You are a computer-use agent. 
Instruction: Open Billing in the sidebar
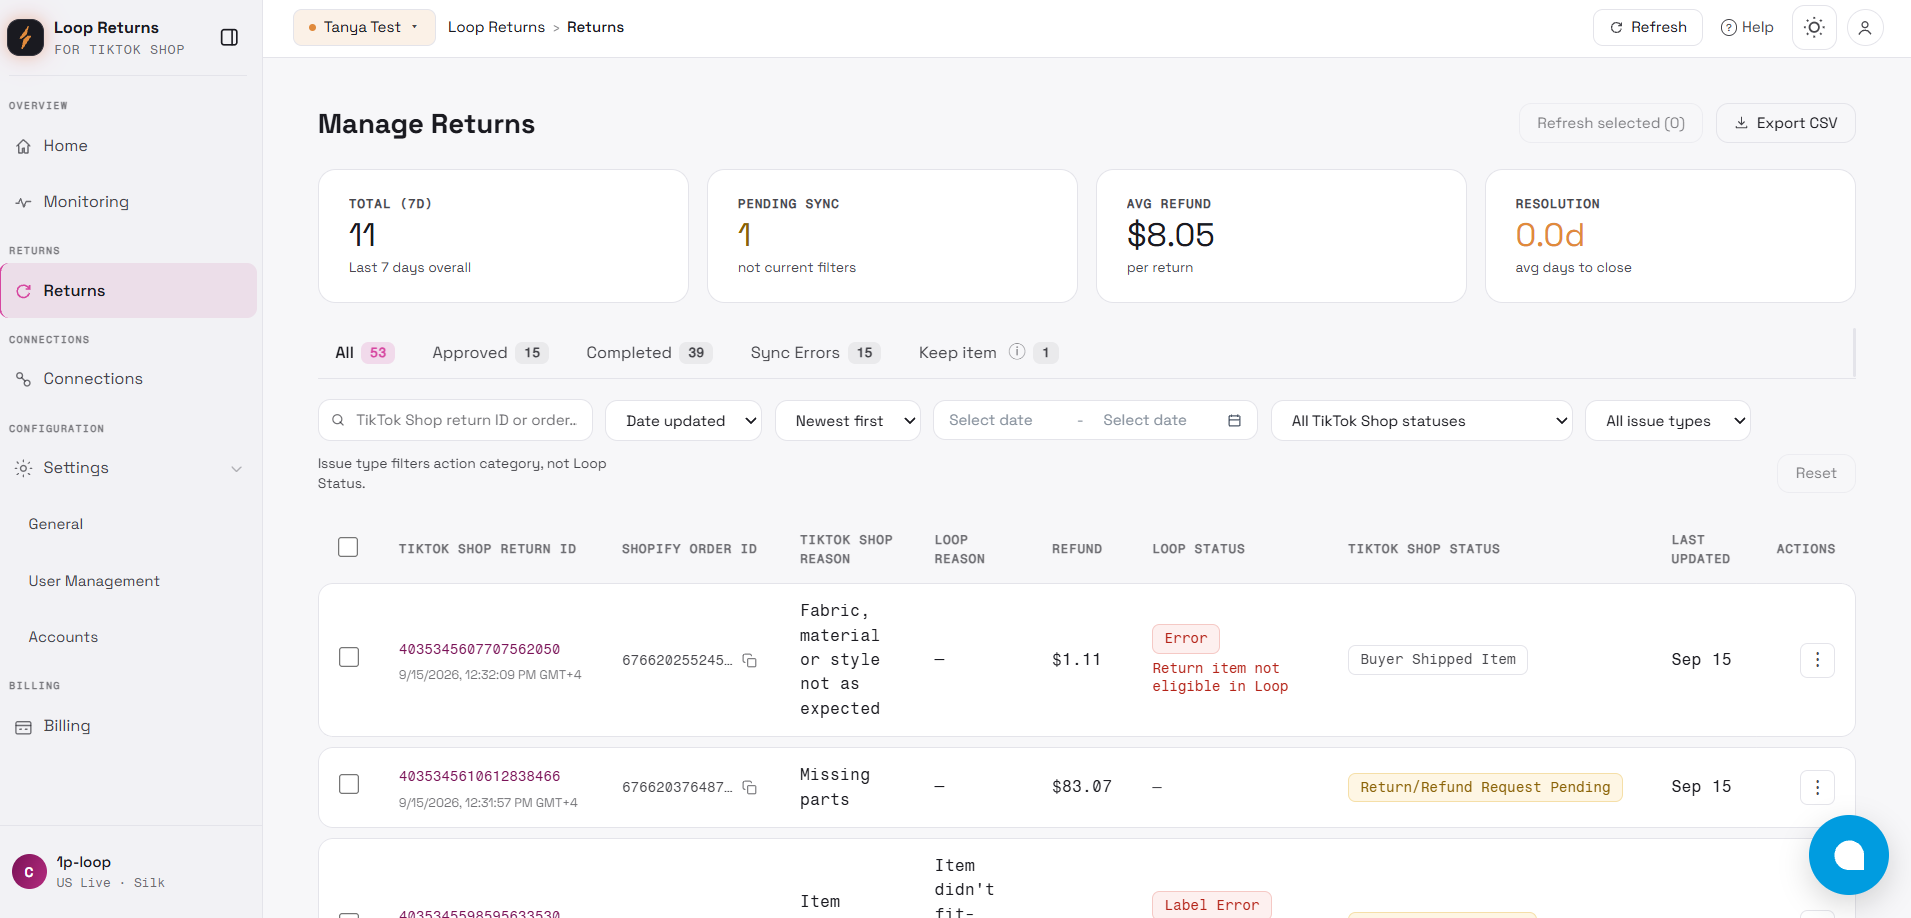129,726
